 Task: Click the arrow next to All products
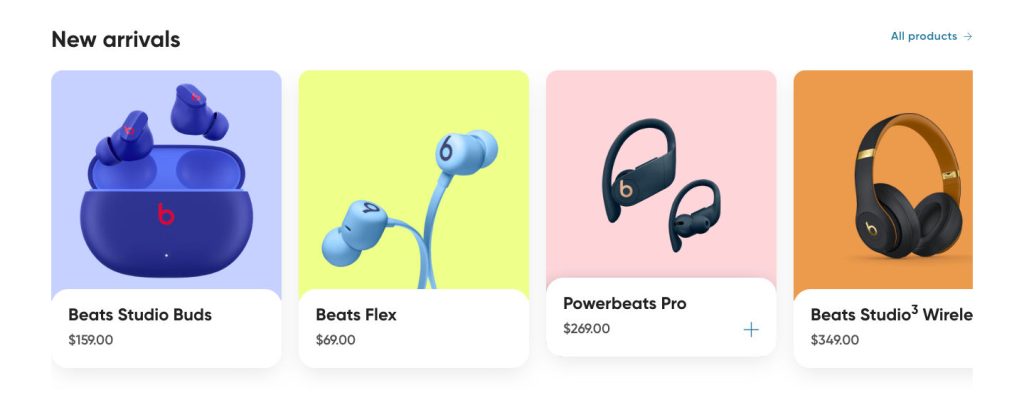(968, 37)
